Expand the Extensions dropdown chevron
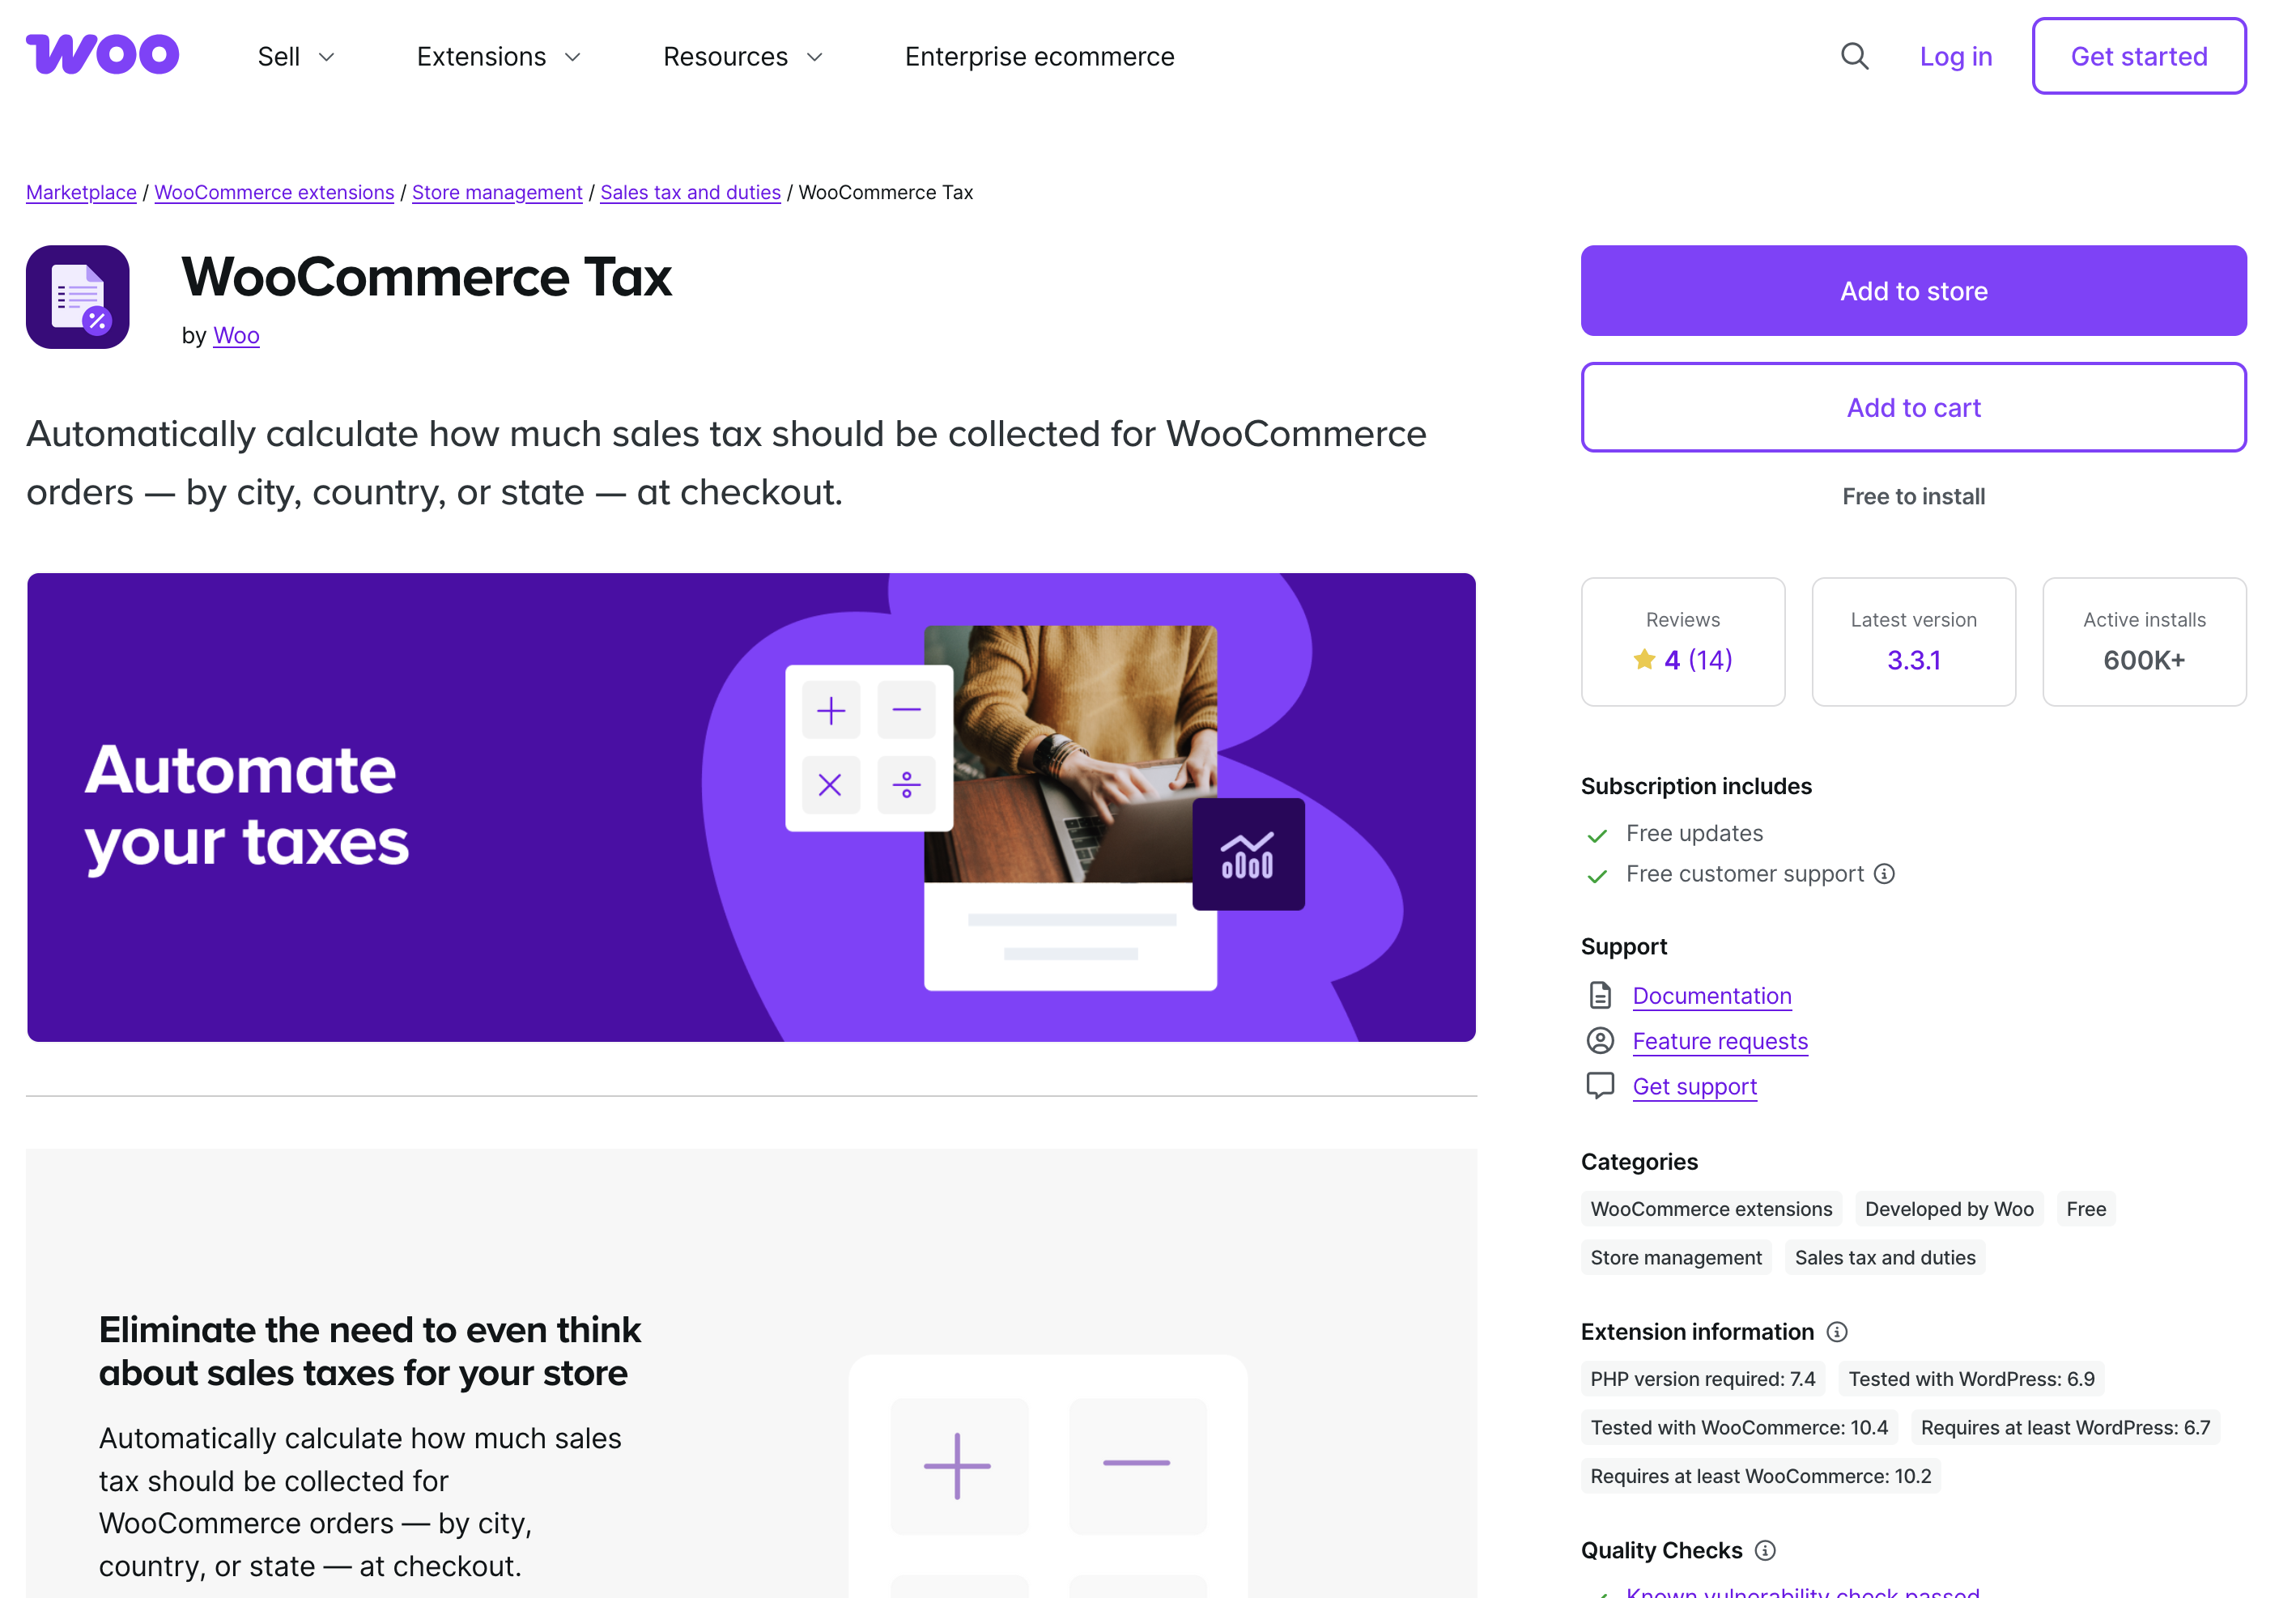The height and width of the screenshot is (1598, 2296). pos(572,58)
